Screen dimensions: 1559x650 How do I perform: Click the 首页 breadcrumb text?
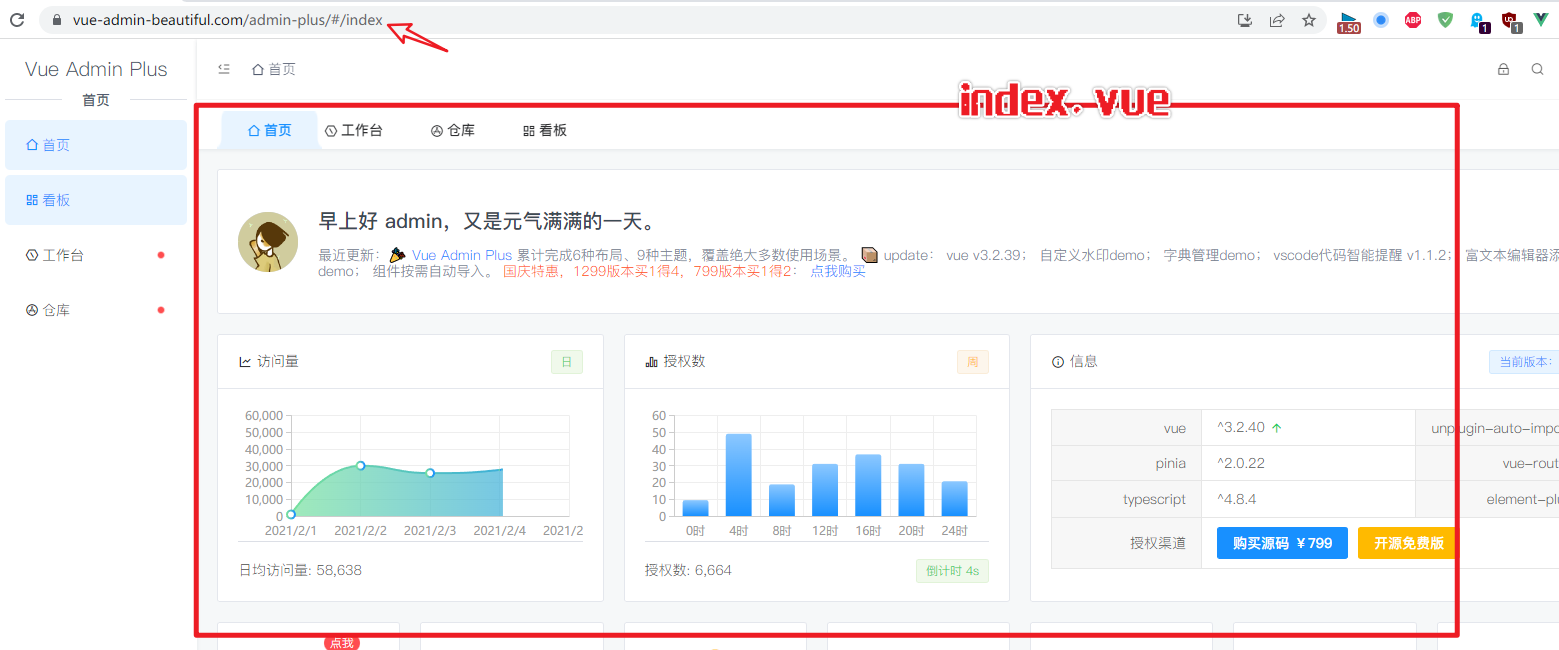tap(282, 69)
